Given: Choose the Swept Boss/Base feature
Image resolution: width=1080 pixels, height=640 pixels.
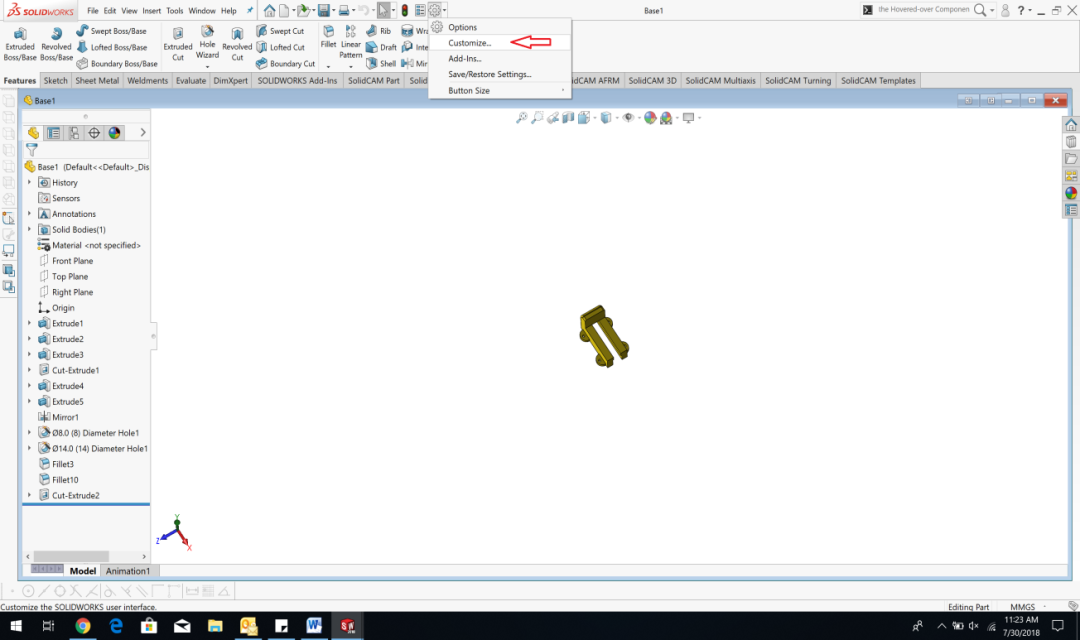Looking at the screenshot, I should (112, 31).
